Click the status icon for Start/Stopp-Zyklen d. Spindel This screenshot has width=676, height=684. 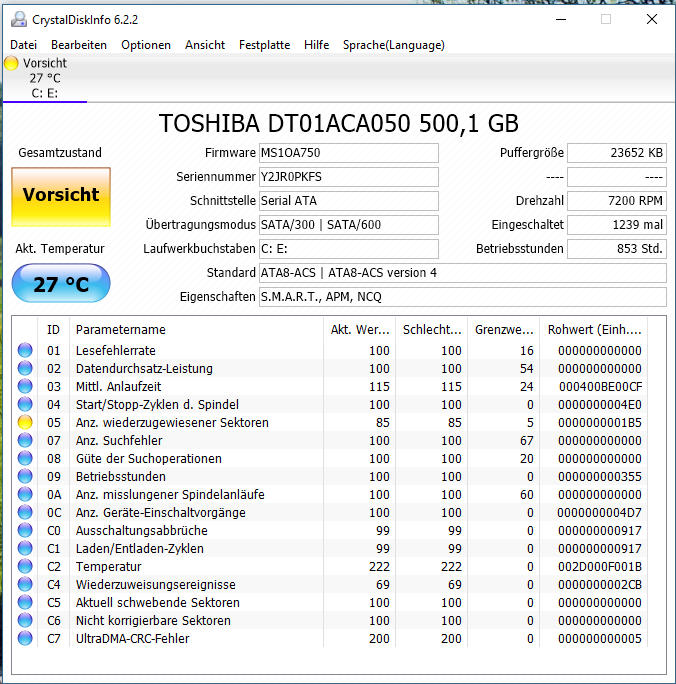pyautogui.click(x=25, y=404)
